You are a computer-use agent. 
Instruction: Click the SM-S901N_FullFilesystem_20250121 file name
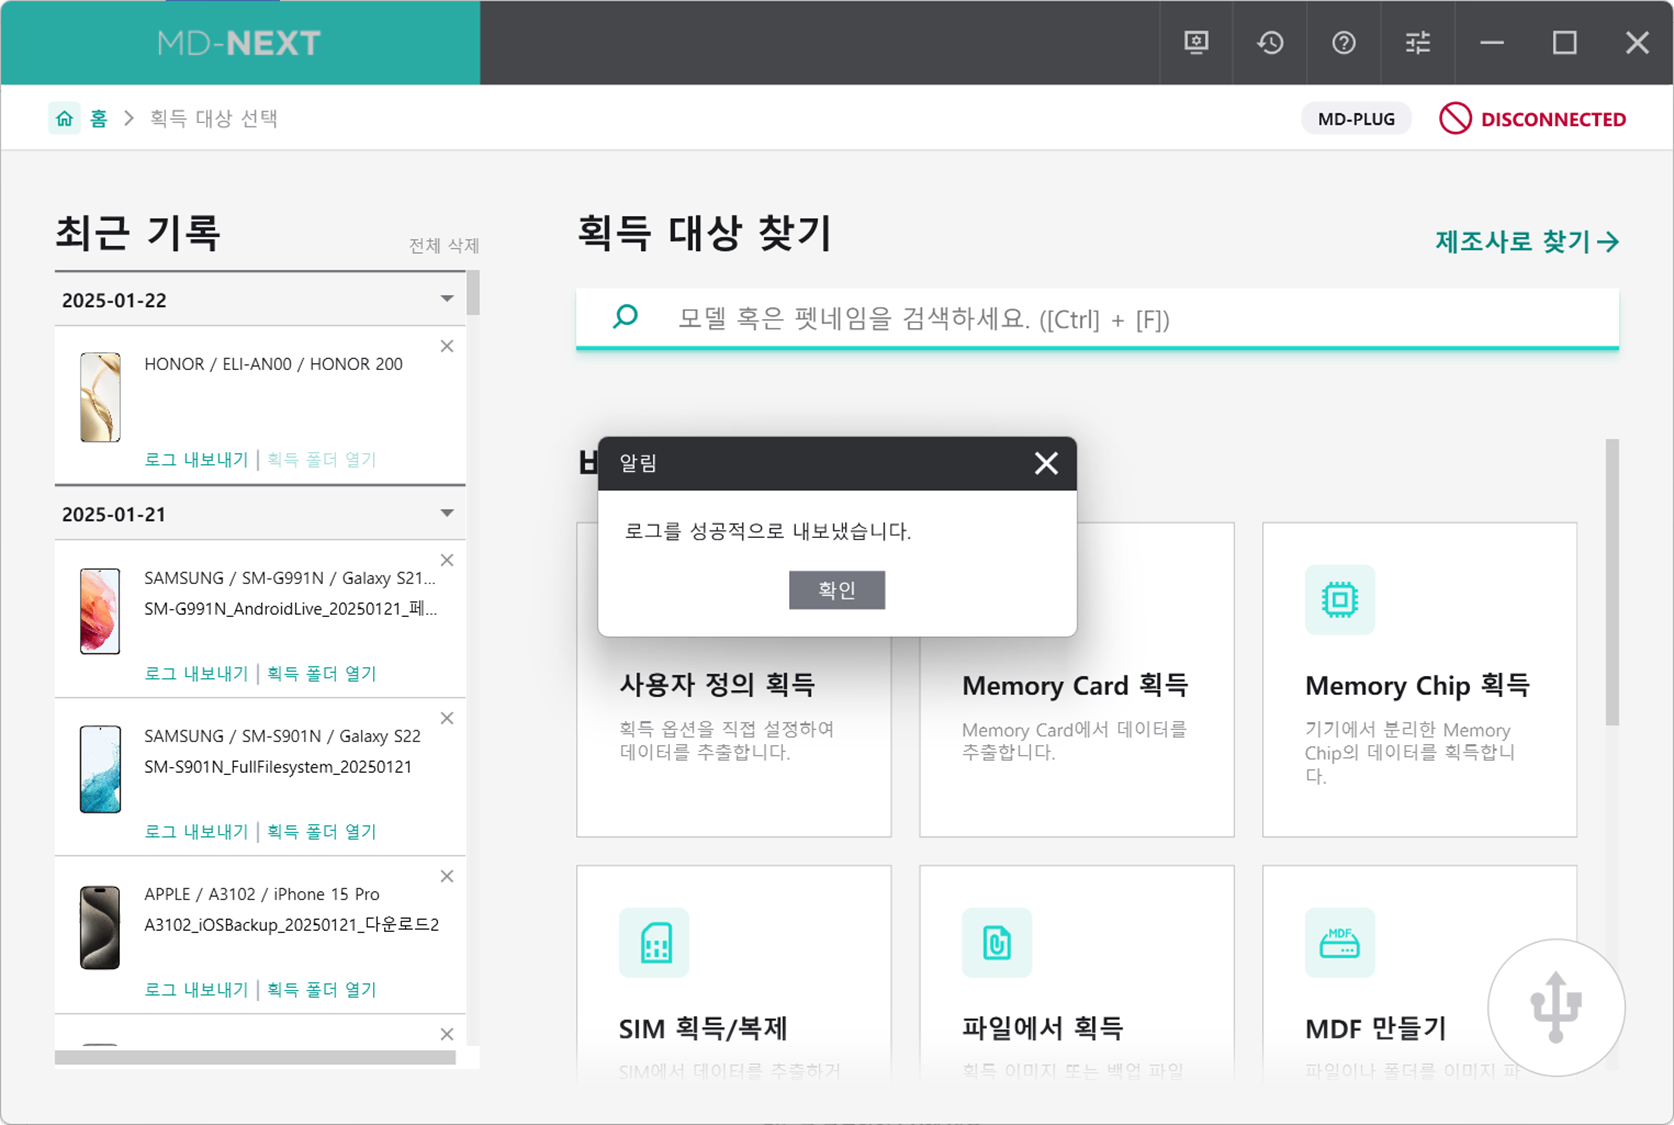coord(278,766)
